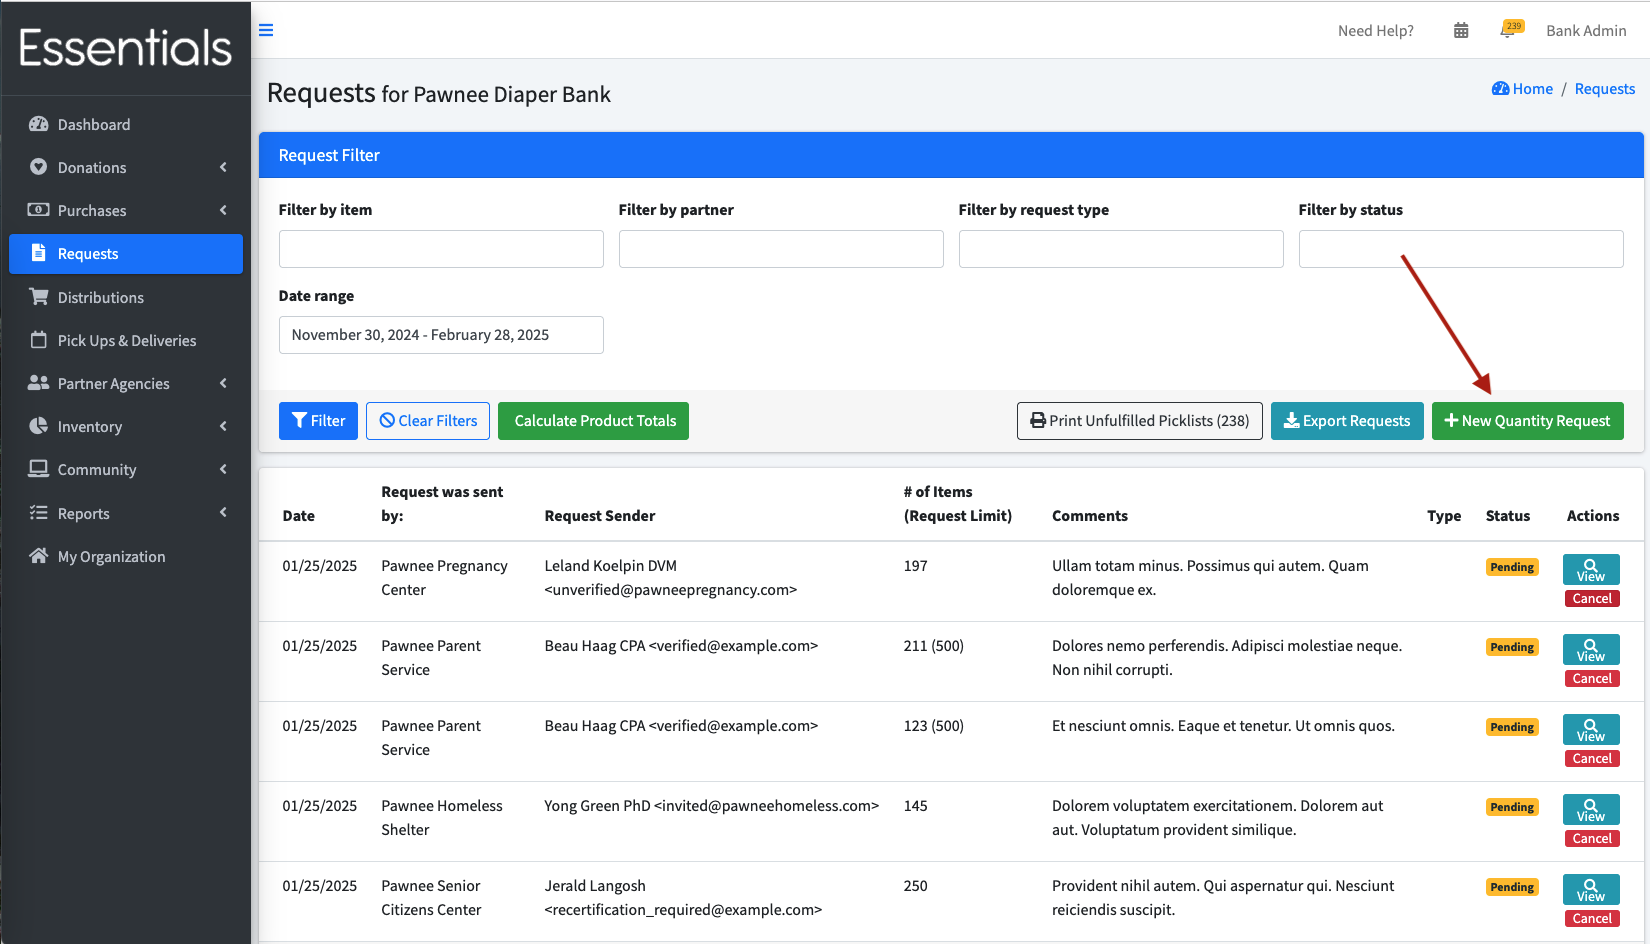
Task: Cancel the Pawnee Homeless Shelter request
Action: (1592, 839)
